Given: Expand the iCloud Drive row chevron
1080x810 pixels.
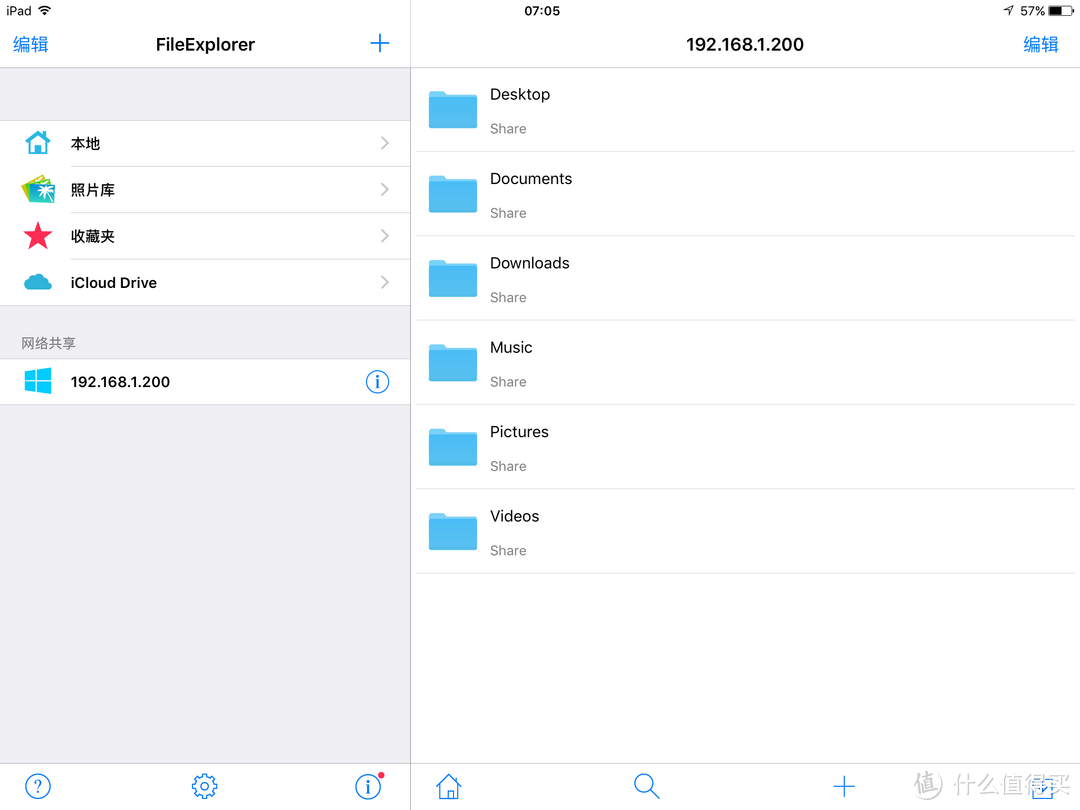Looking at the screenshot, I should [385, 283].
